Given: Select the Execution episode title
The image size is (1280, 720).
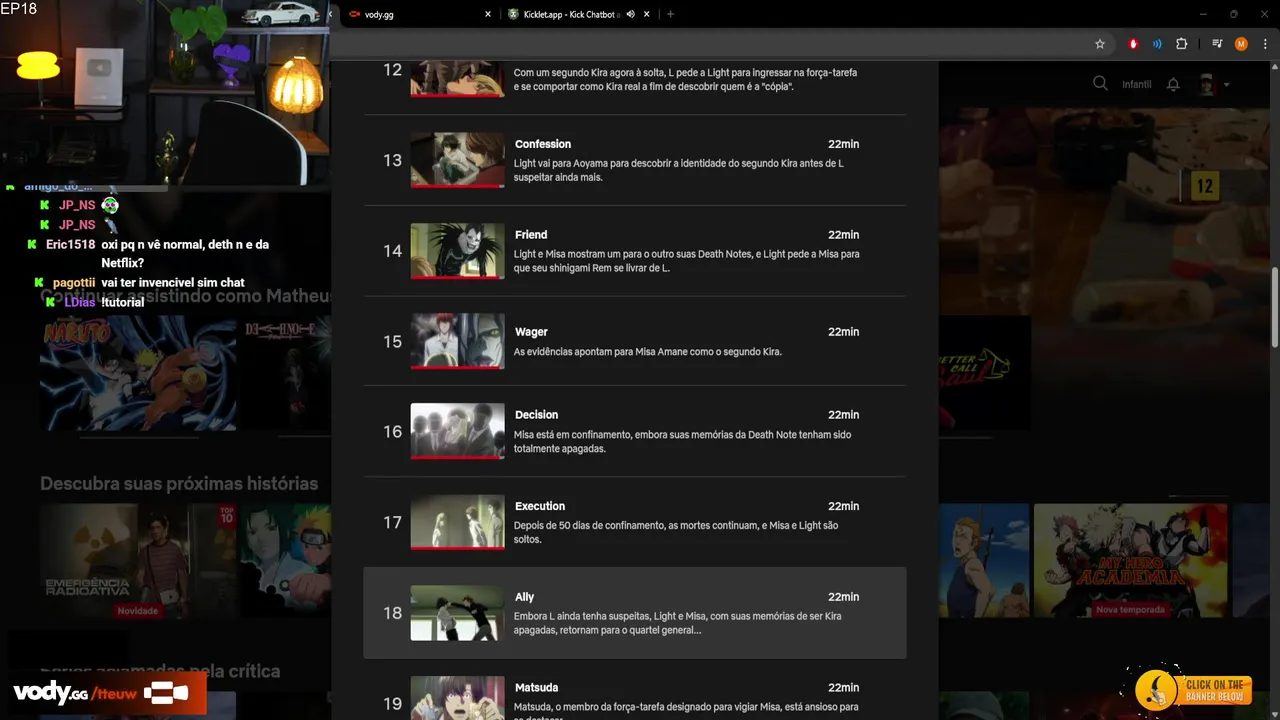Looking at the screenshot, I should (x=540, y=506).
